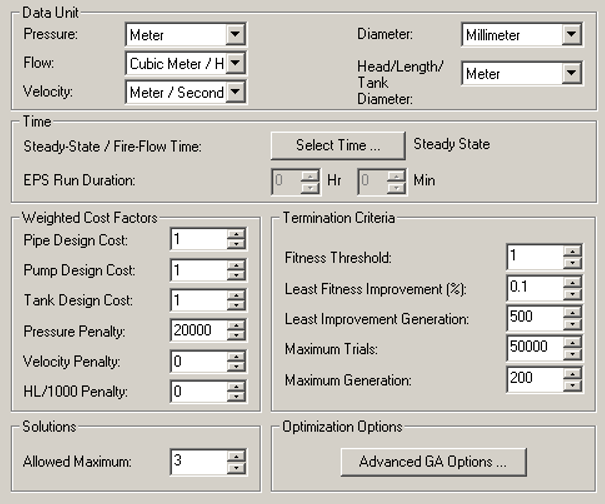The height and width of the screenshot is (504, 605).
Task: Decrease Fitness Threshold with down arrow
Action: click(572, 263)
